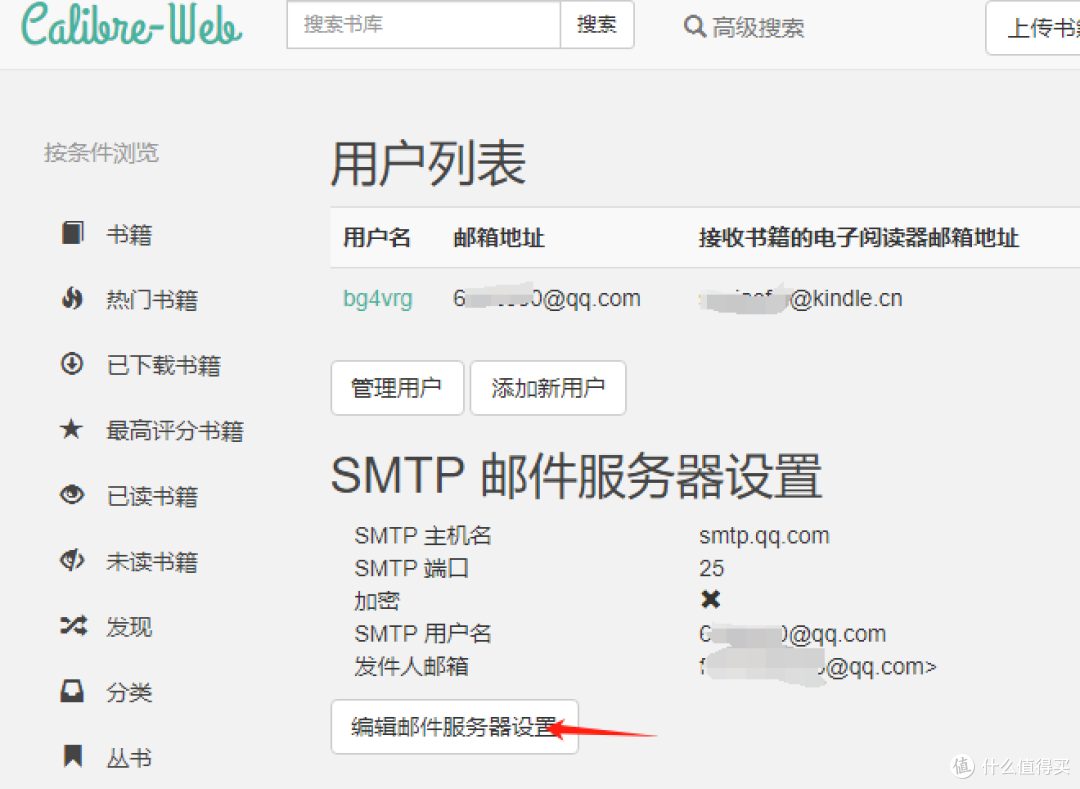
Task: Click the inbox icon for 分类
Action: (x=72, y=691)
